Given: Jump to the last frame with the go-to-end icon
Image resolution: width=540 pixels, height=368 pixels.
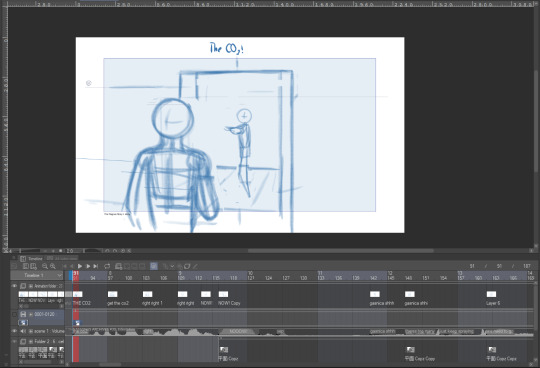Looking at the screenshot, I should pos(96,266).
